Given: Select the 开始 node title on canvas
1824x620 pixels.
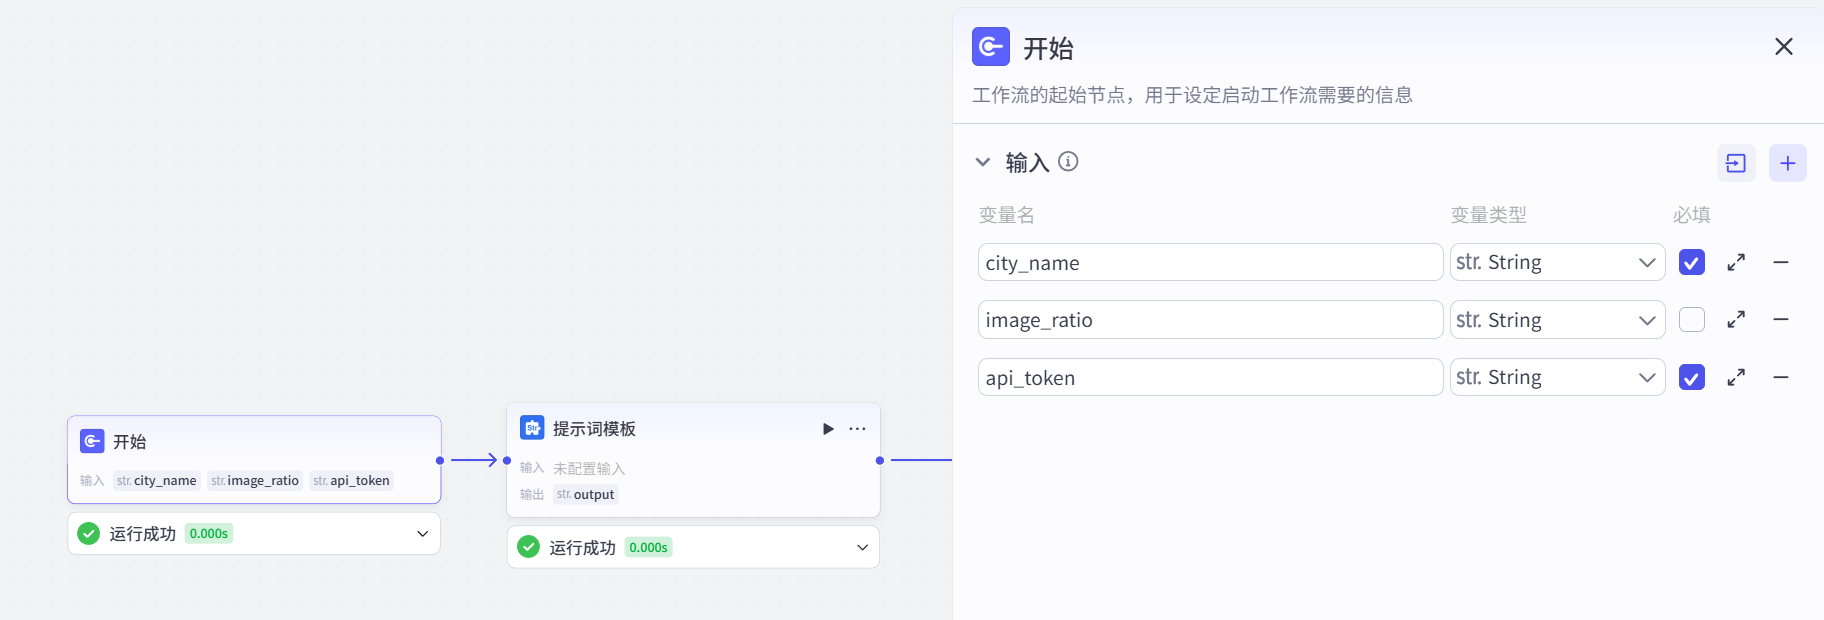Looking at the screenshot, I should (x=130, y=441).
